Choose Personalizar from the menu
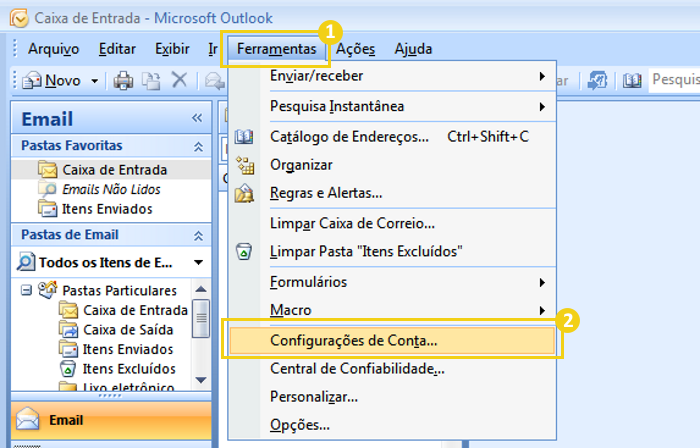Image resolution: width=700 pixels, height=448 pixels. pyautogui.click(x=392, y=397)
